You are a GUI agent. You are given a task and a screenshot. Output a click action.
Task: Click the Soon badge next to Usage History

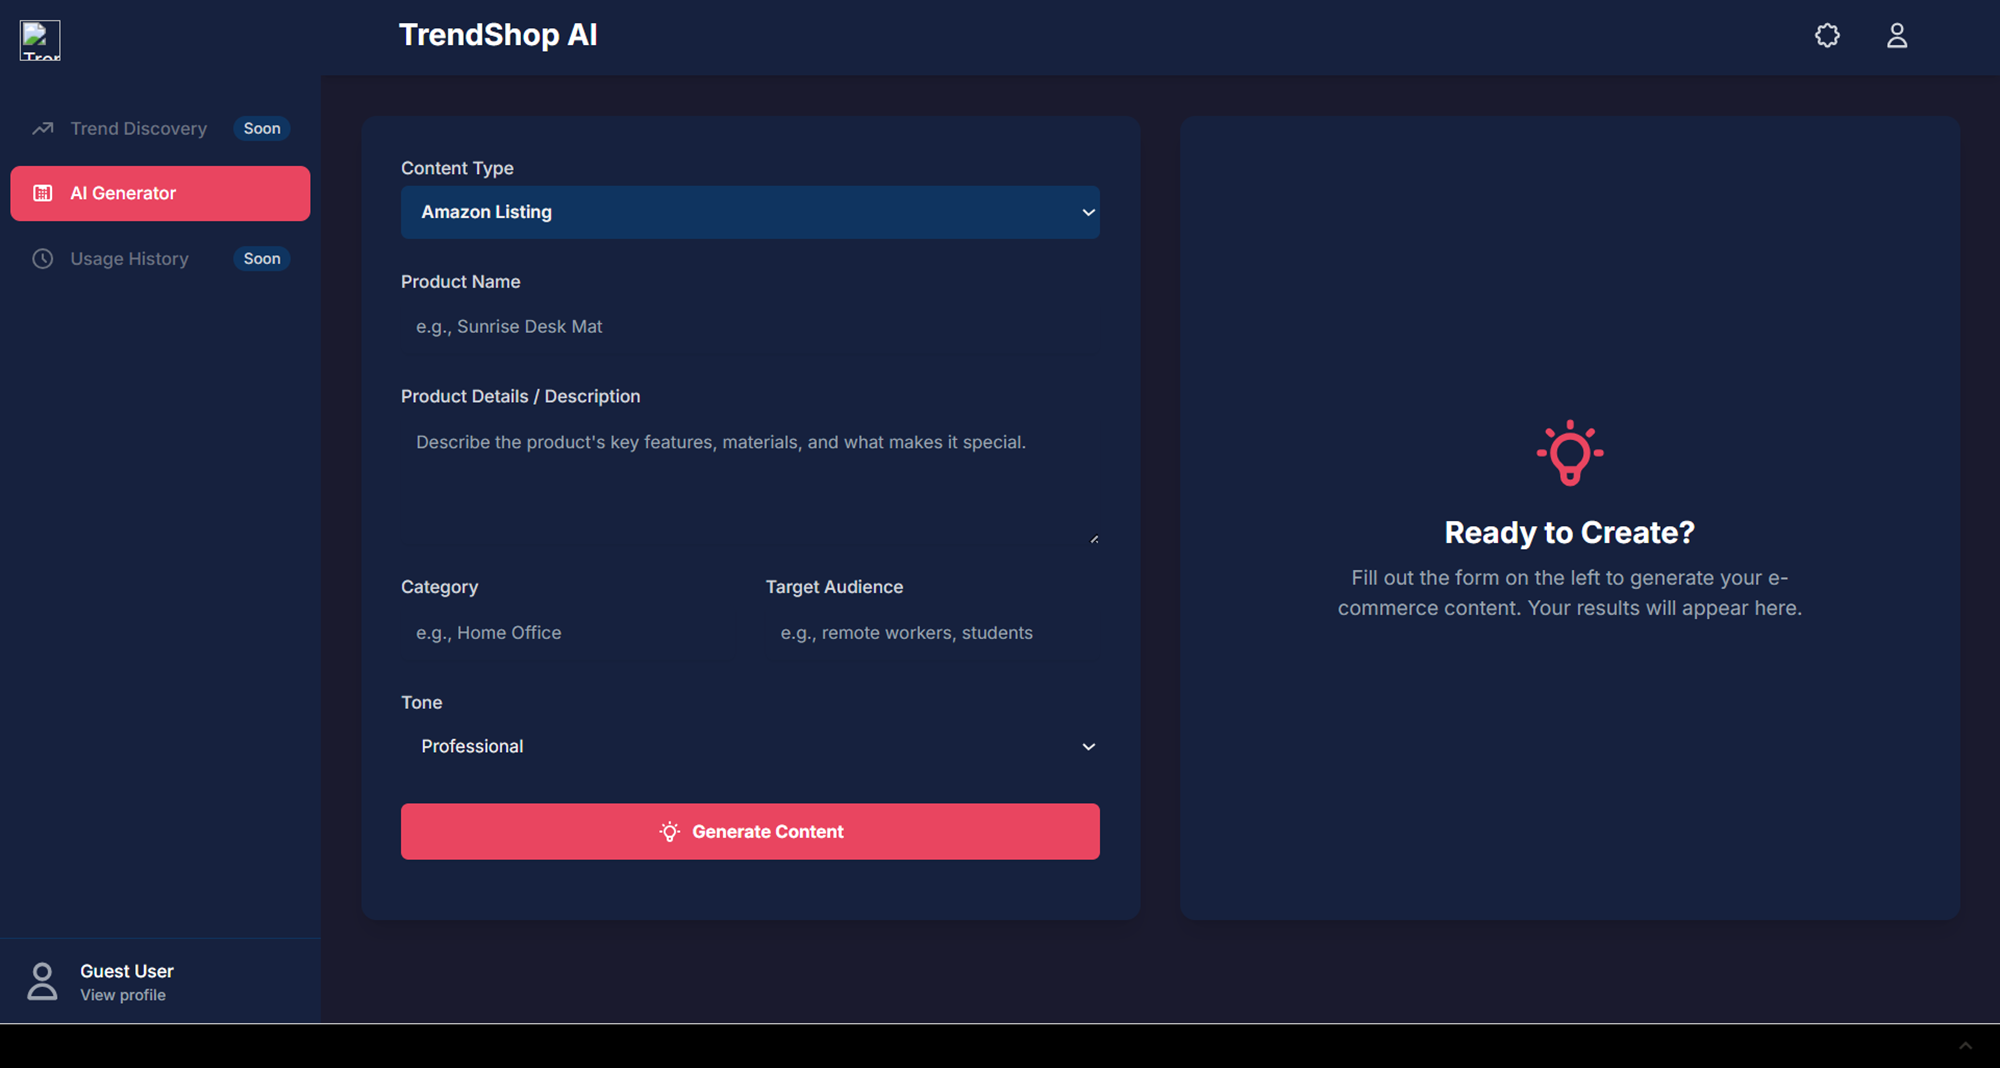pos(262,259)
